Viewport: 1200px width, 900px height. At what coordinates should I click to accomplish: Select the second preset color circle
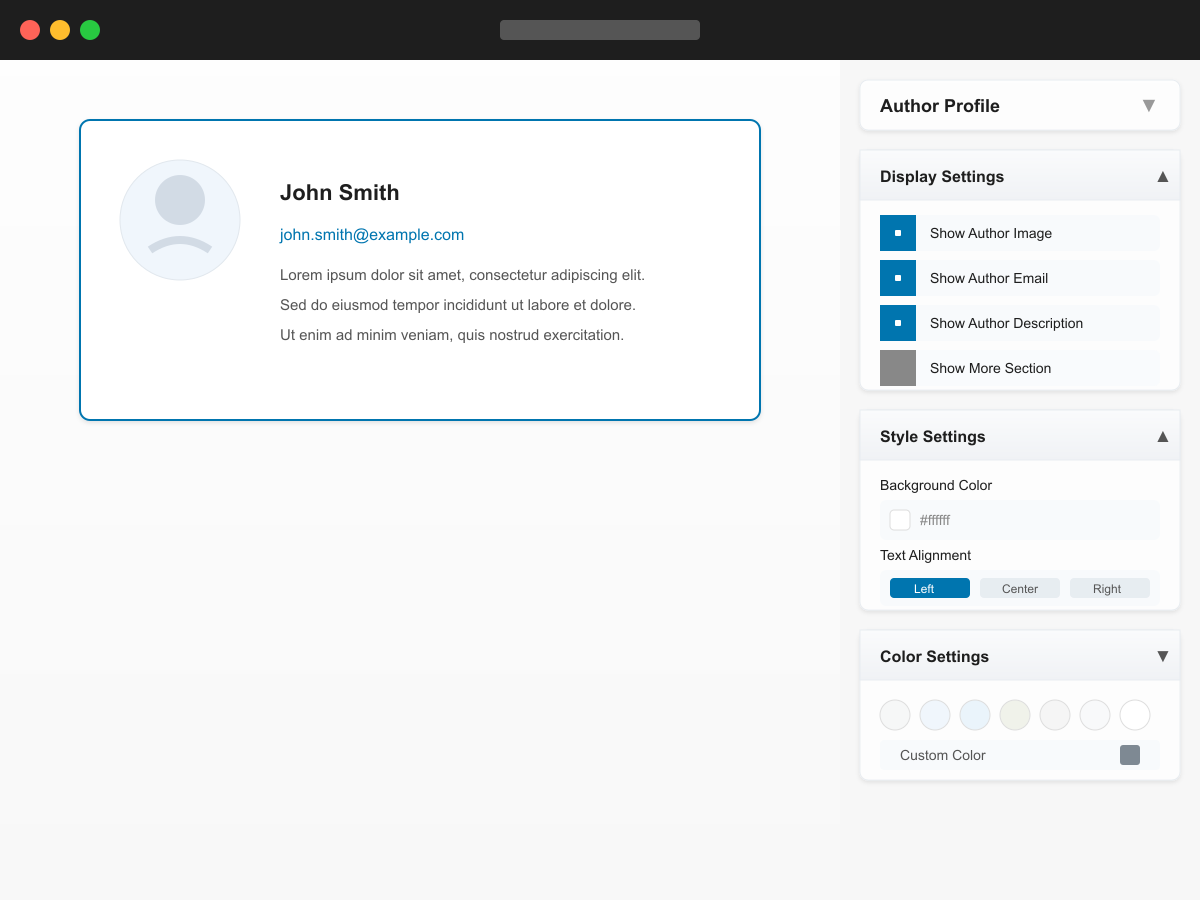935,715
